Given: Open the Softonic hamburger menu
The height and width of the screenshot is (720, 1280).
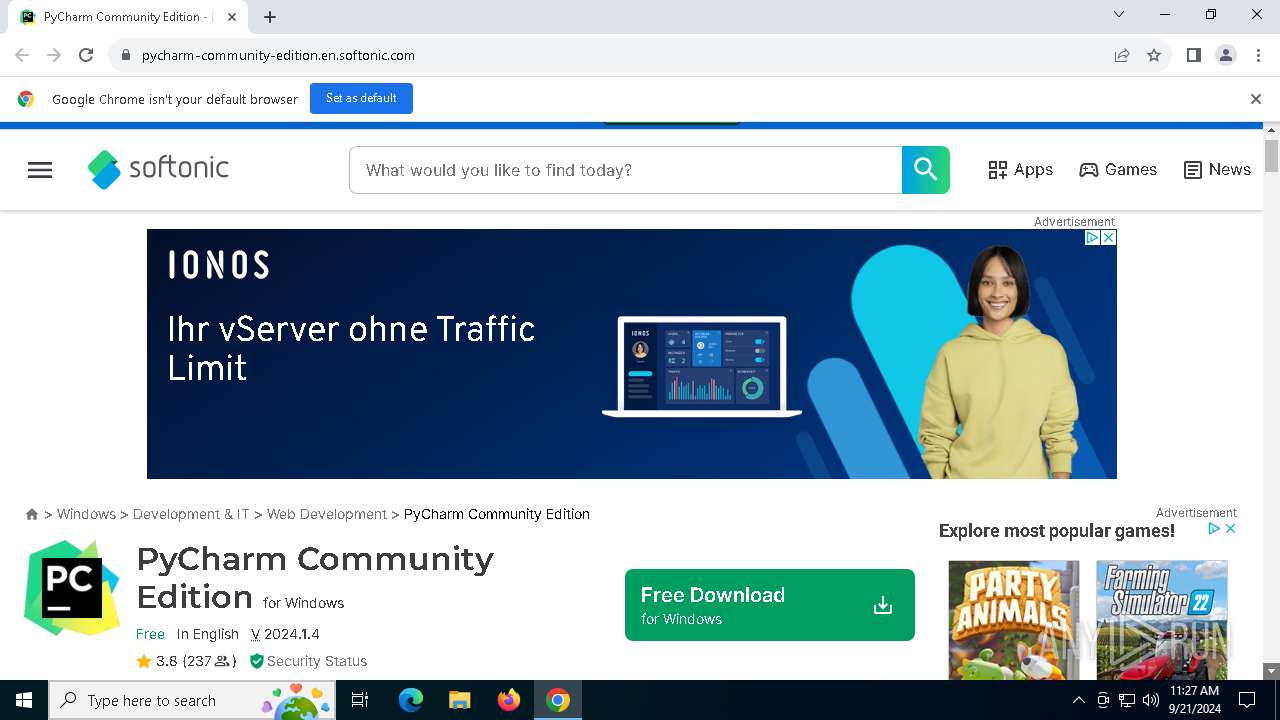Looking at the screenshot, I should (x=40, y=170).
